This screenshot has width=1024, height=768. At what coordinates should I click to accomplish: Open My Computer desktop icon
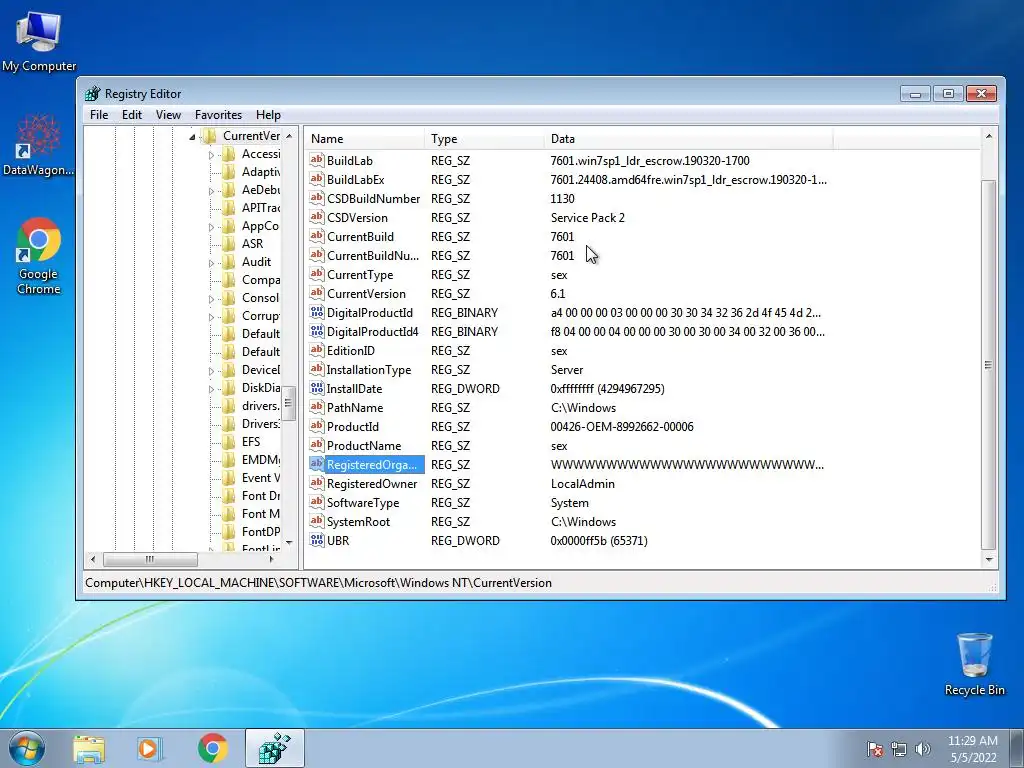click(x=39, y=40)
